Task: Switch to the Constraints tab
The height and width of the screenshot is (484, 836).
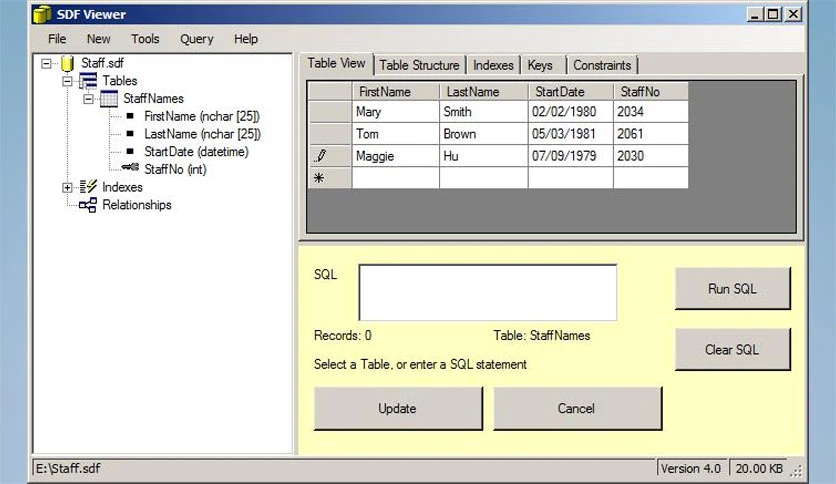Action: (x=602, y=65)
